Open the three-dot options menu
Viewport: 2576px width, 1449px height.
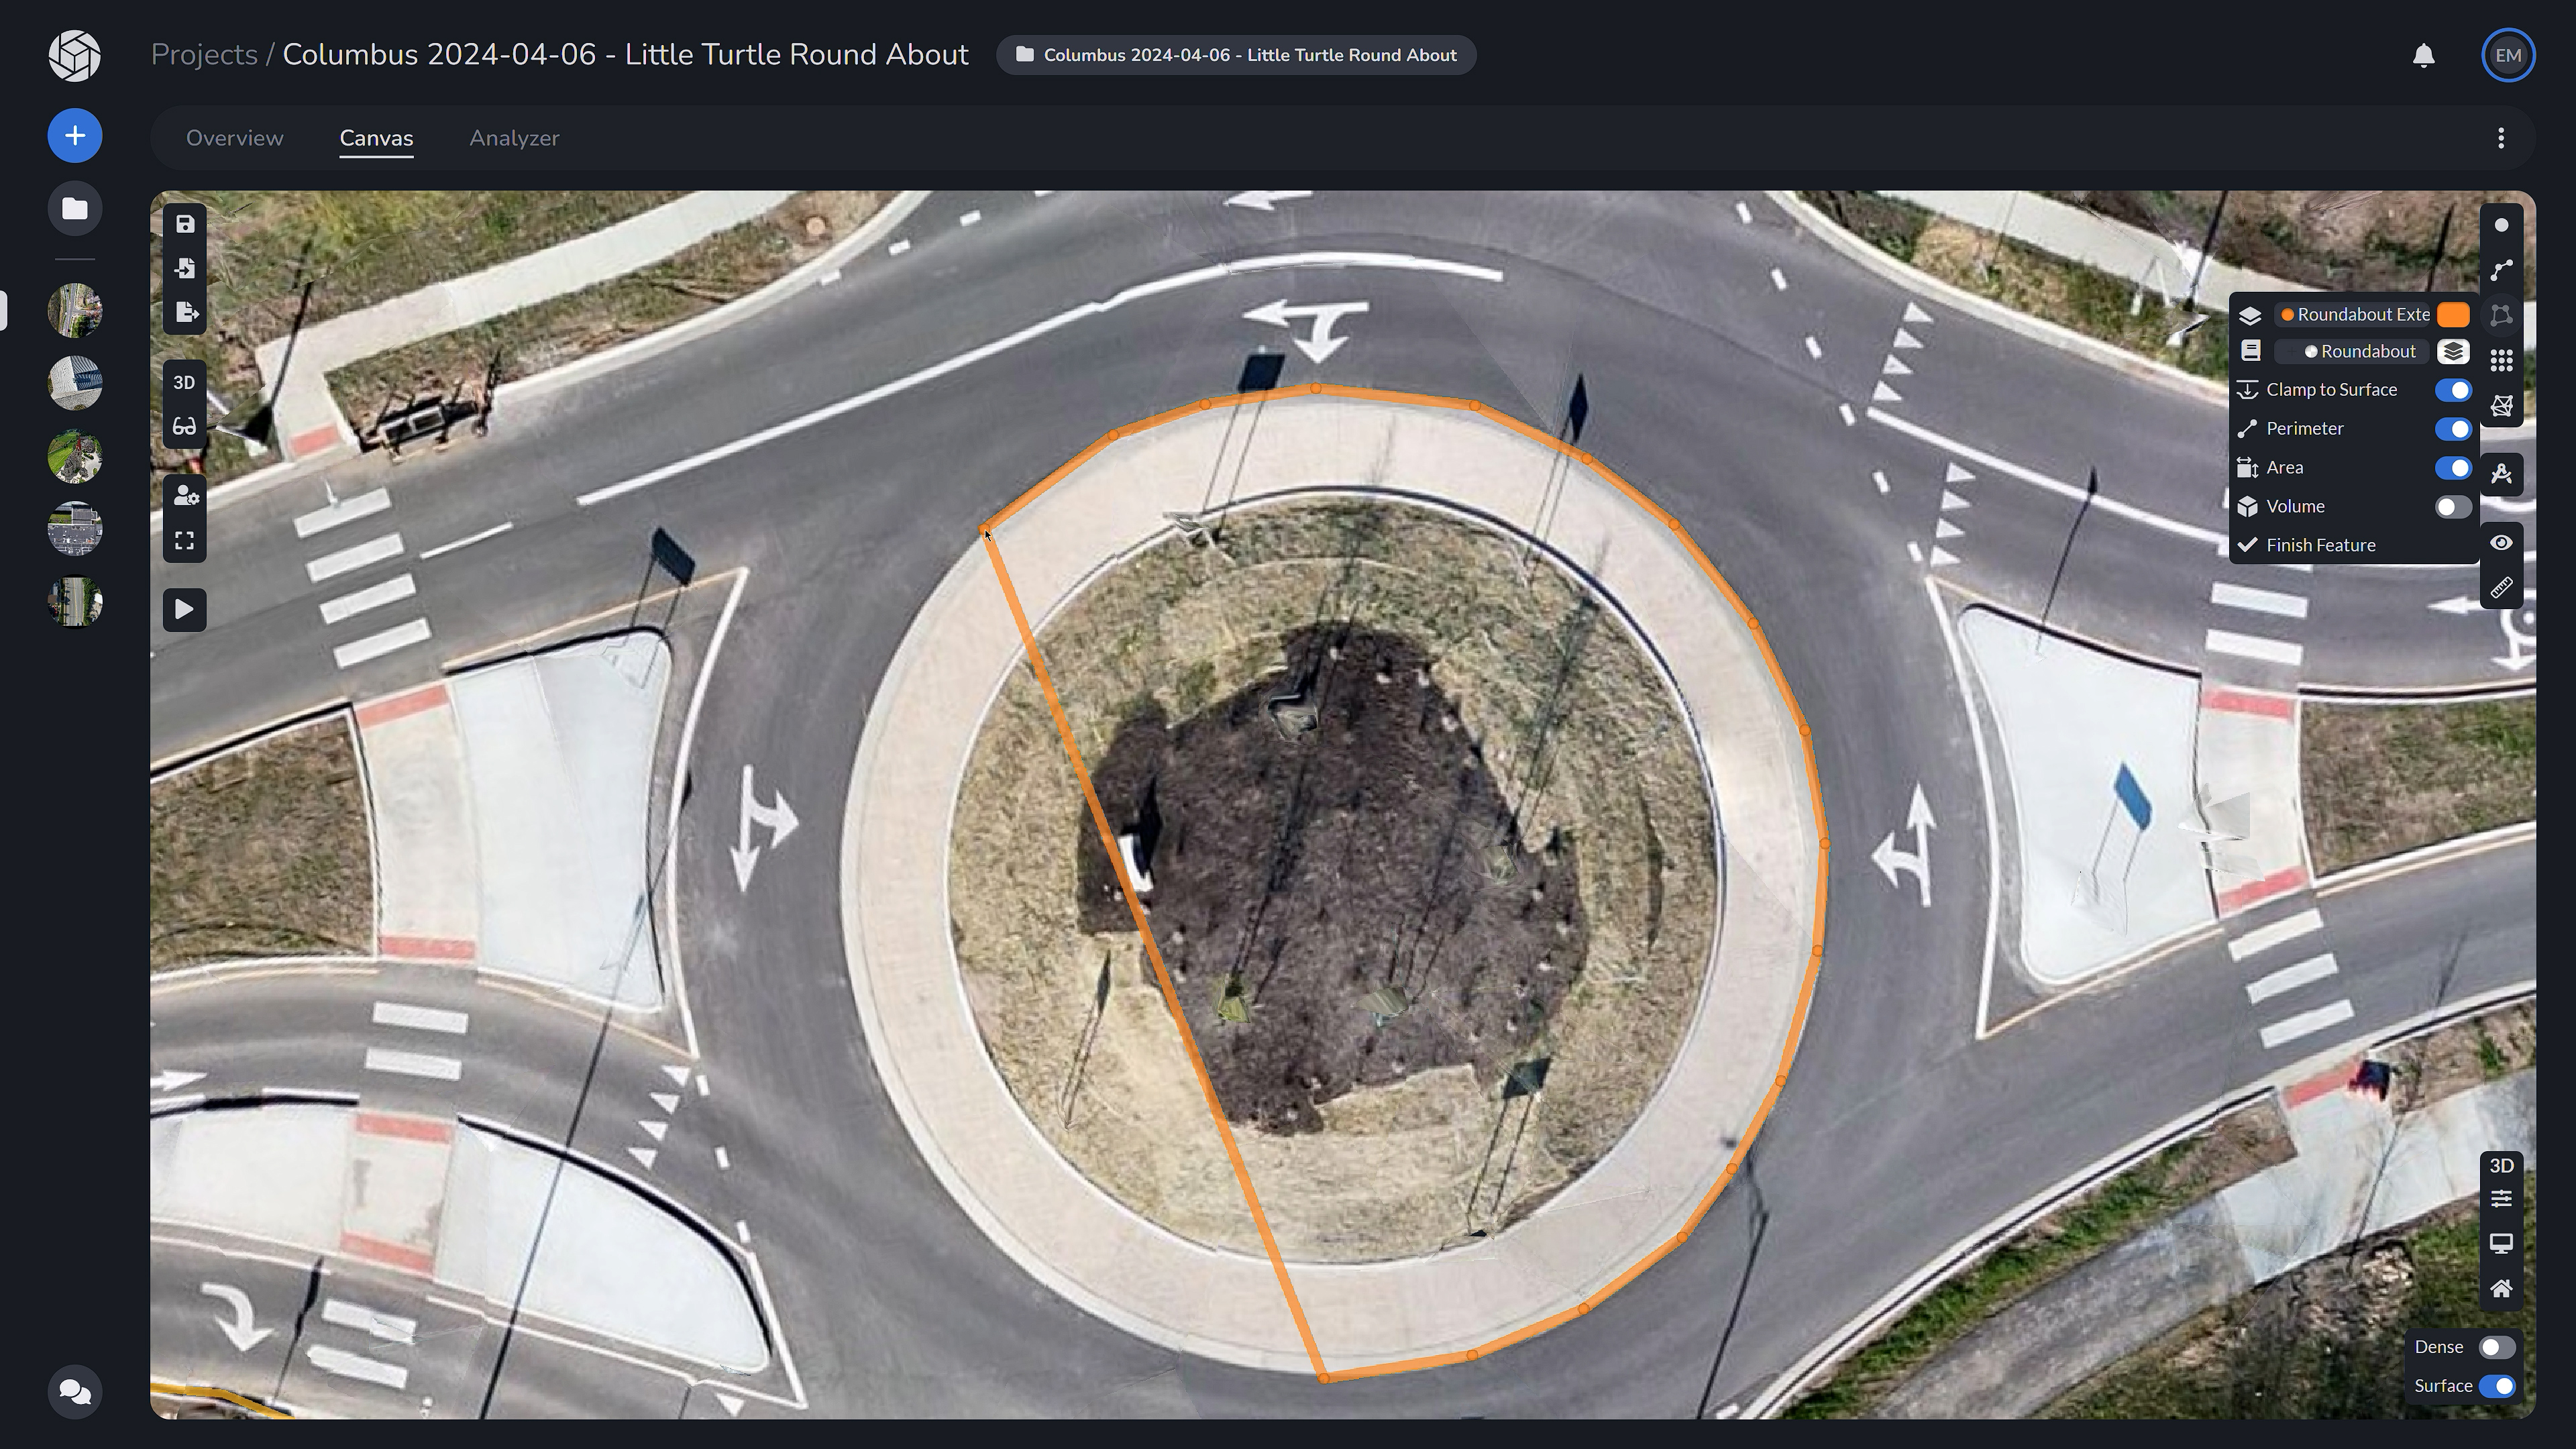tap(2501, 138)
